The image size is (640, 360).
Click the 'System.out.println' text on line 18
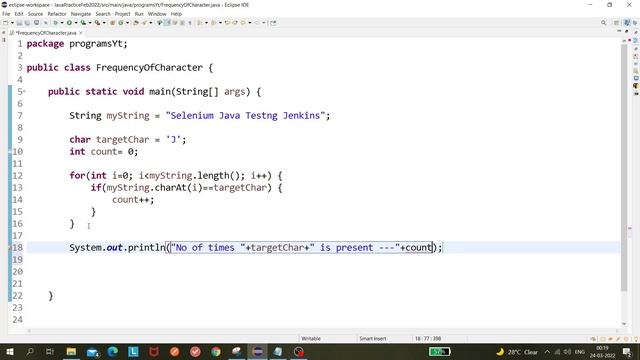click(117, 247)
